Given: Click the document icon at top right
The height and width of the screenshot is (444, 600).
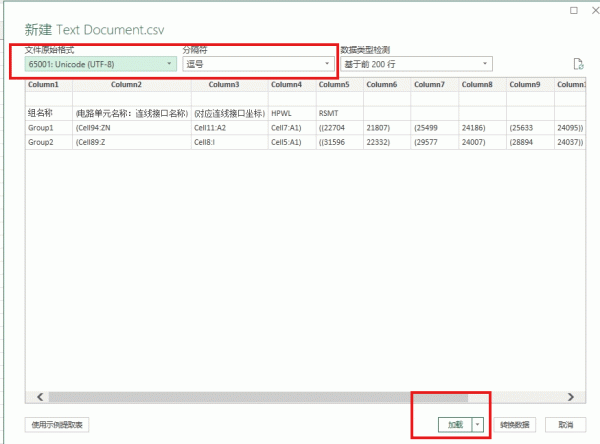Looking at the screenshot, I should click(x=577, y=64).
